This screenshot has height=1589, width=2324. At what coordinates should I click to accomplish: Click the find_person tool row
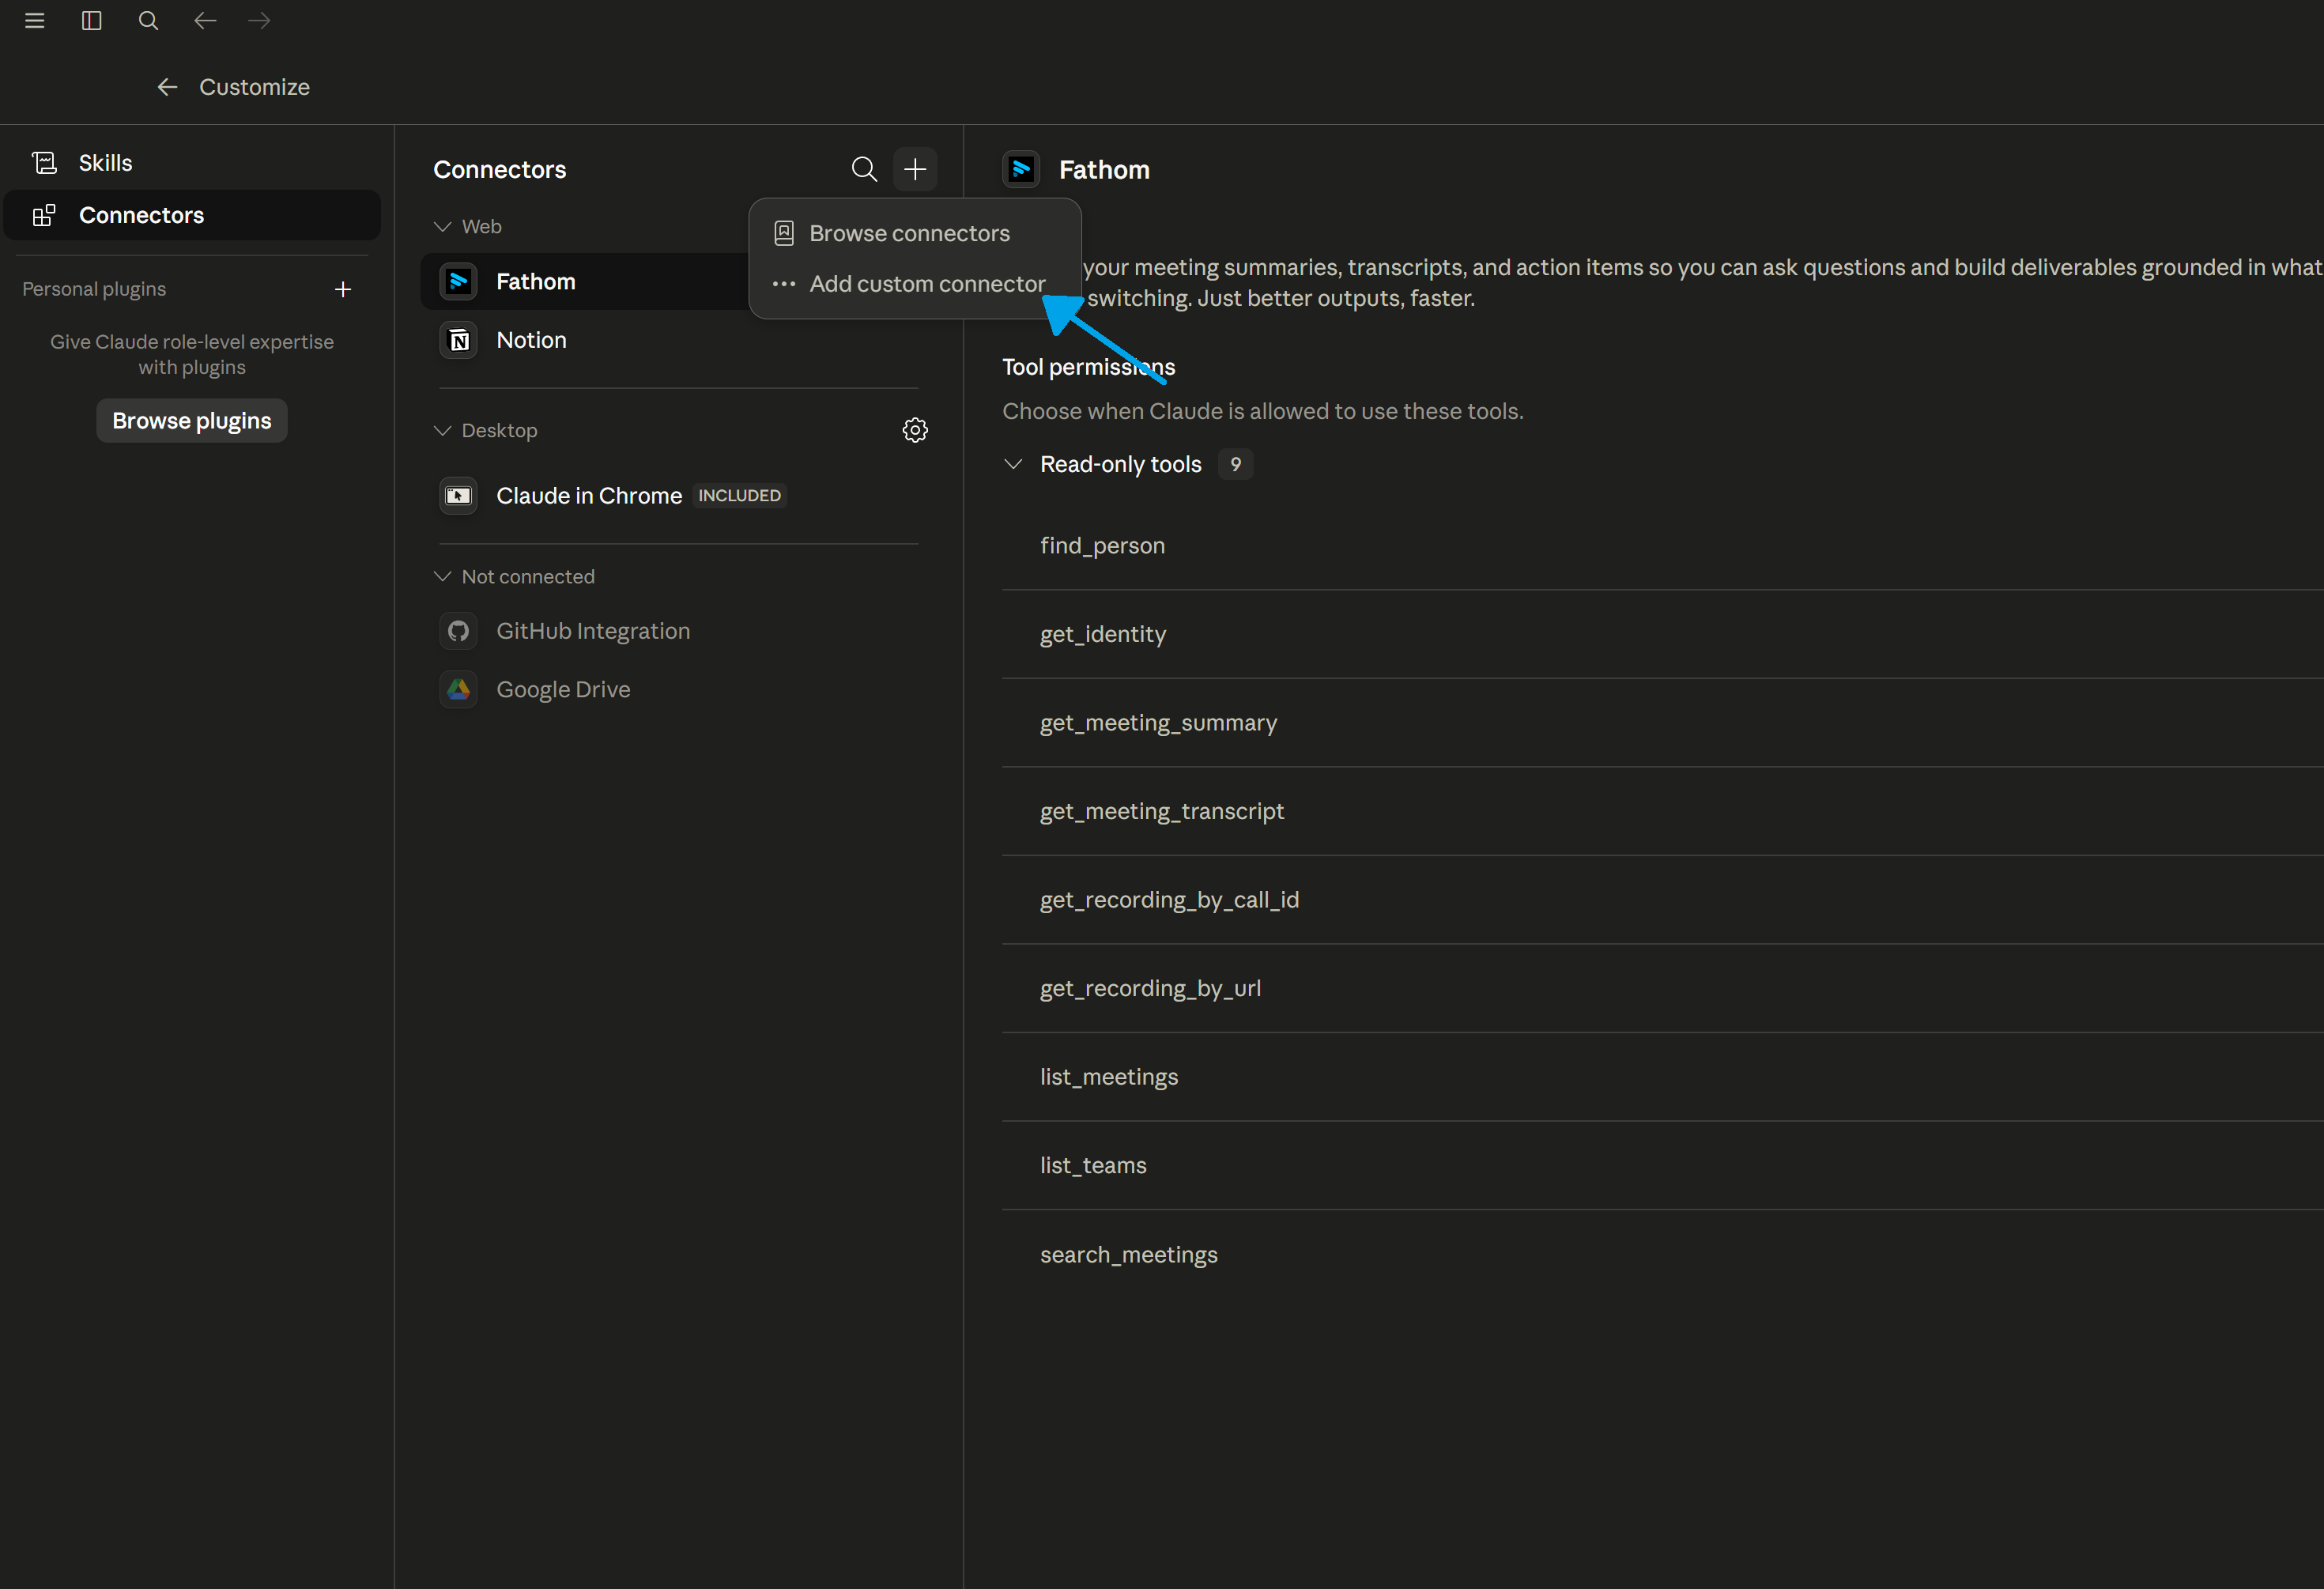tap(1662, 546)
